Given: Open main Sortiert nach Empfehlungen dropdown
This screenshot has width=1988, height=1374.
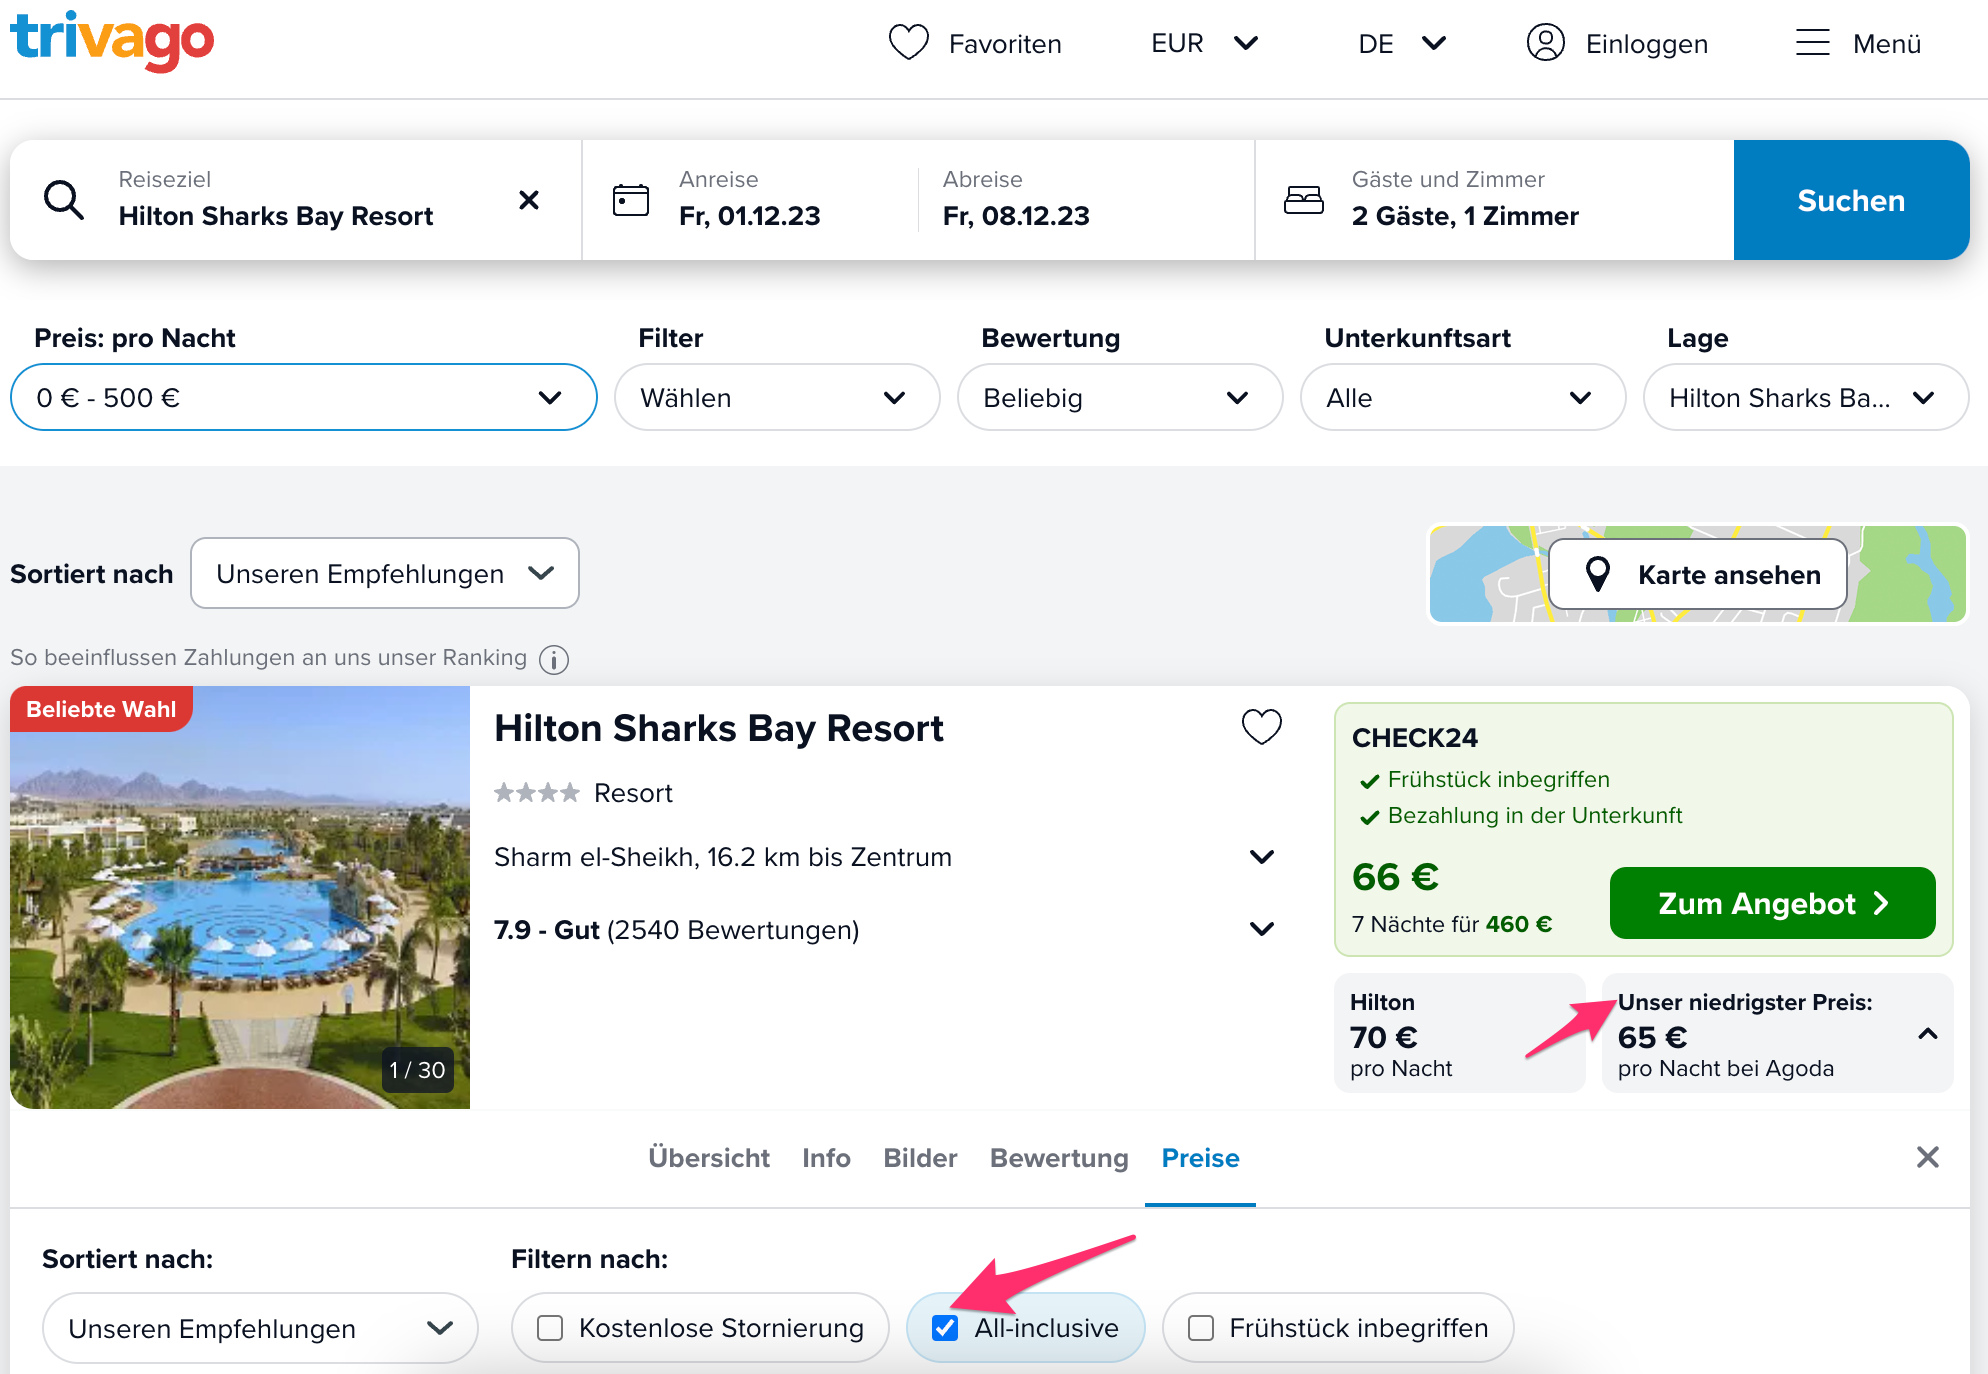Looking at the screenshot, I should pos(385,573).
